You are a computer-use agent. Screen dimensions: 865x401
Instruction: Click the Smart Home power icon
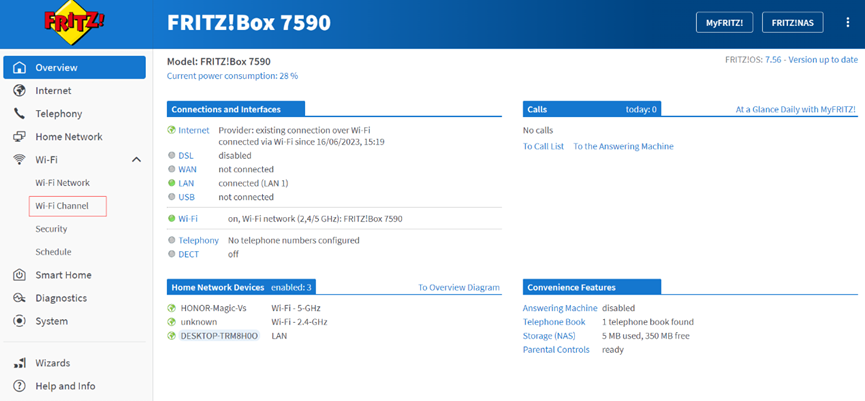(19, 275)
